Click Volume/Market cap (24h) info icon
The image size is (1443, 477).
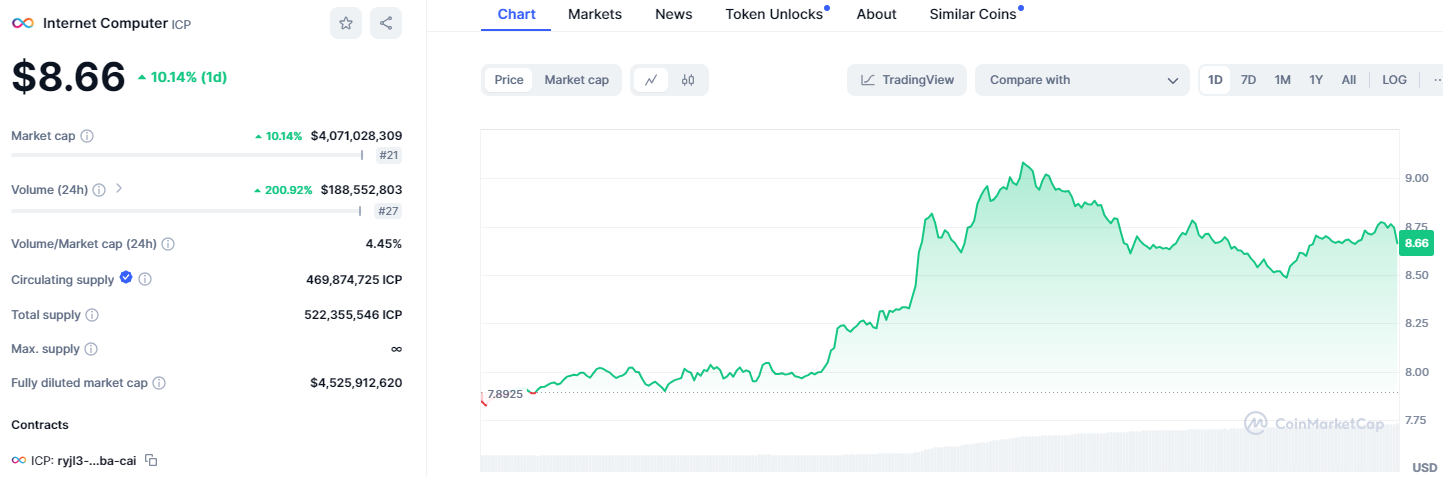(x=168, y=244)
